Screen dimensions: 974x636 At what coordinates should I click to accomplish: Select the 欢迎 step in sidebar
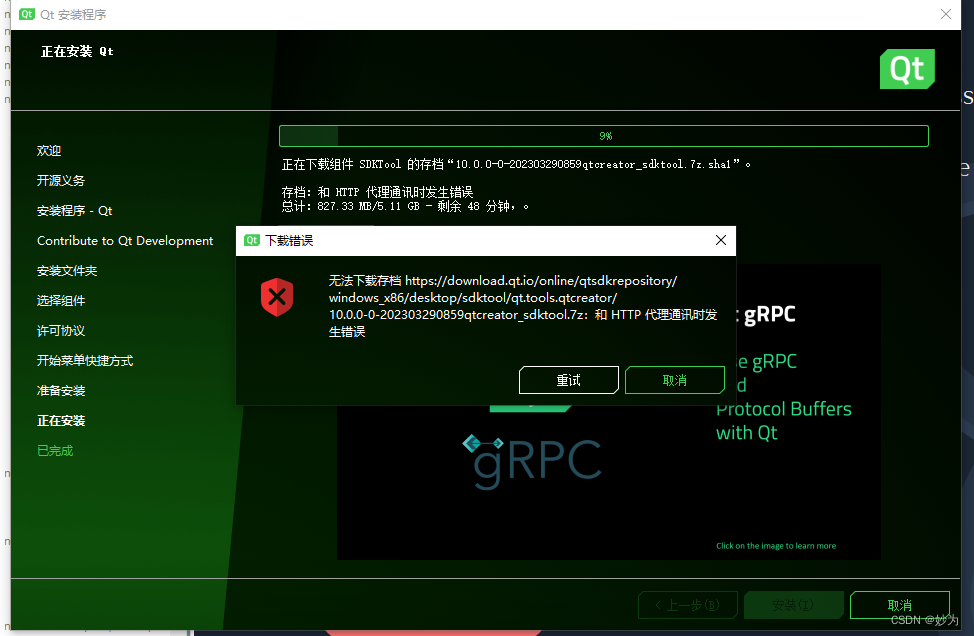(x=49, y=151)
